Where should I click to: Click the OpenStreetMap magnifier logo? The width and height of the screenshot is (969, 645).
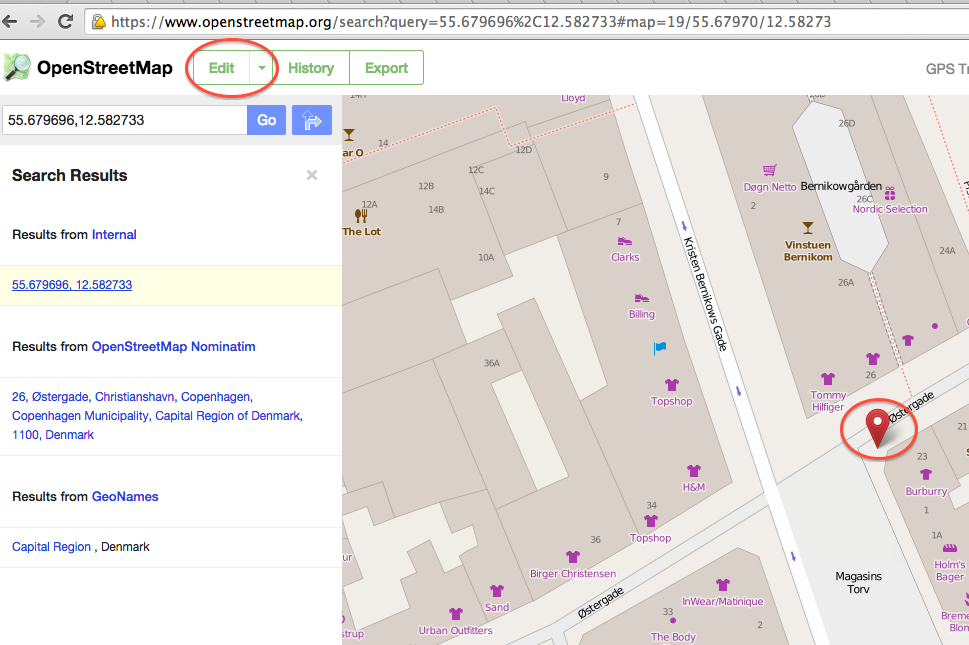point(17,67)
